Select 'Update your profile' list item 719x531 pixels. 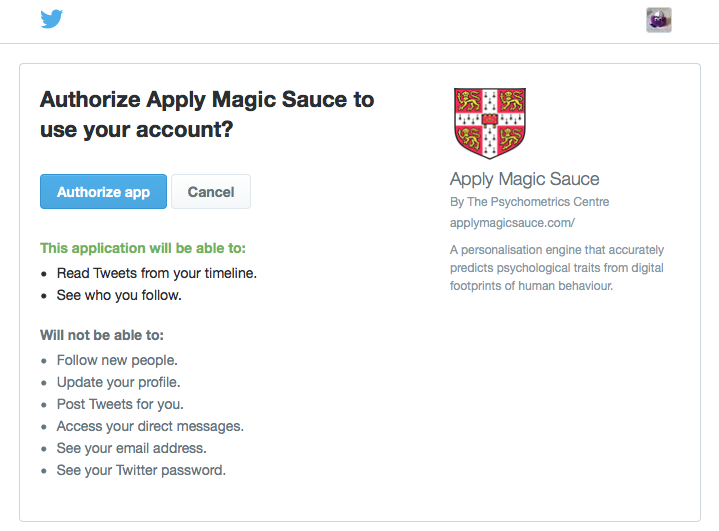[x=118, y=382]
